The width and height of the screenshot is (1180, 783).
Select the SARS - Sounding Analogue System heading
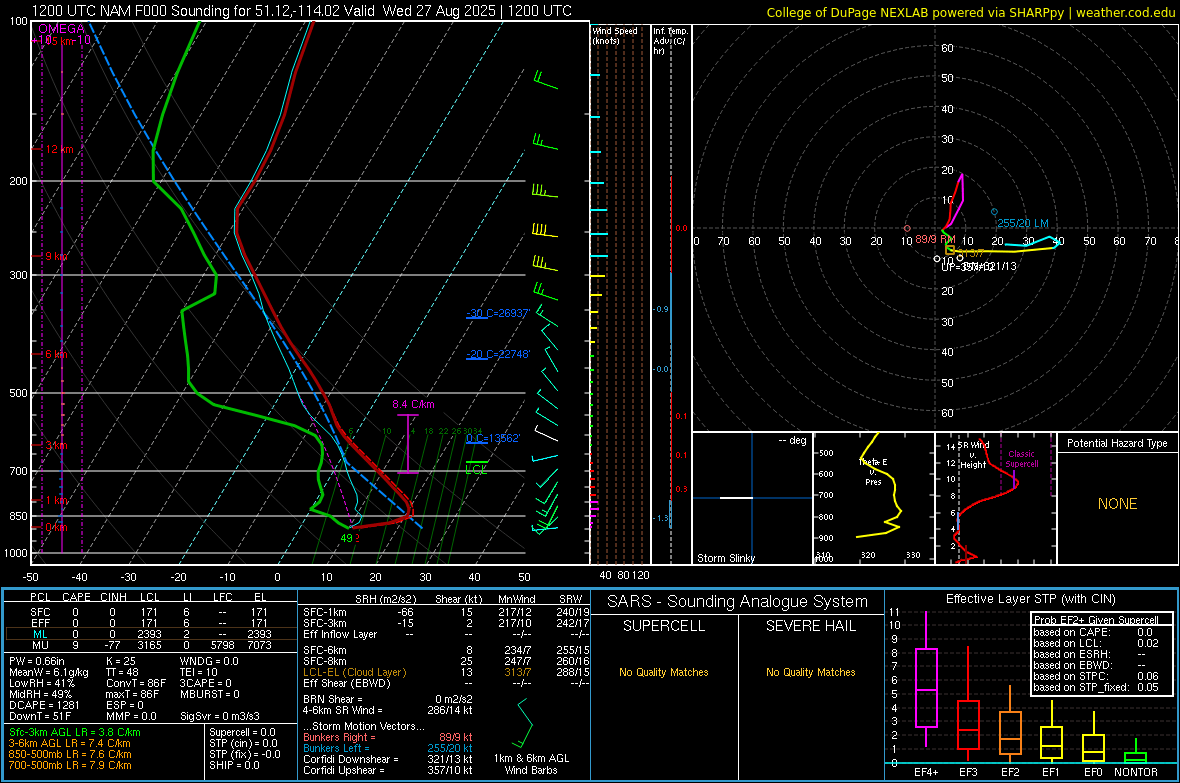[x=738, y=602]
